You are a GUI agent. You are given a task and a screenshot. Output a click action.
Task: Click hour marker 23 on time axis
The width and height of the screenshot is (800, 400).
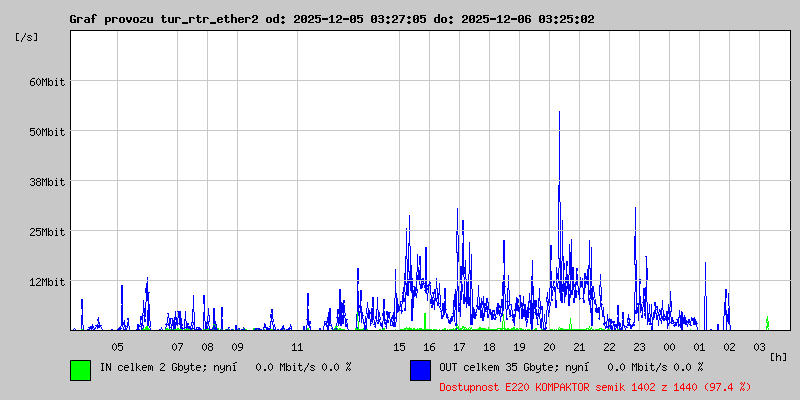tap(639, 347)
